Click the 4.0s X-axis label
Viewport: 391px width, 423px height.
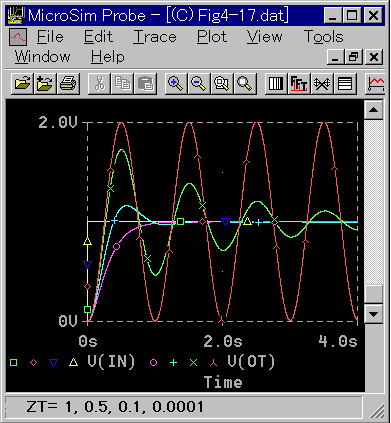tap(338, 342)
